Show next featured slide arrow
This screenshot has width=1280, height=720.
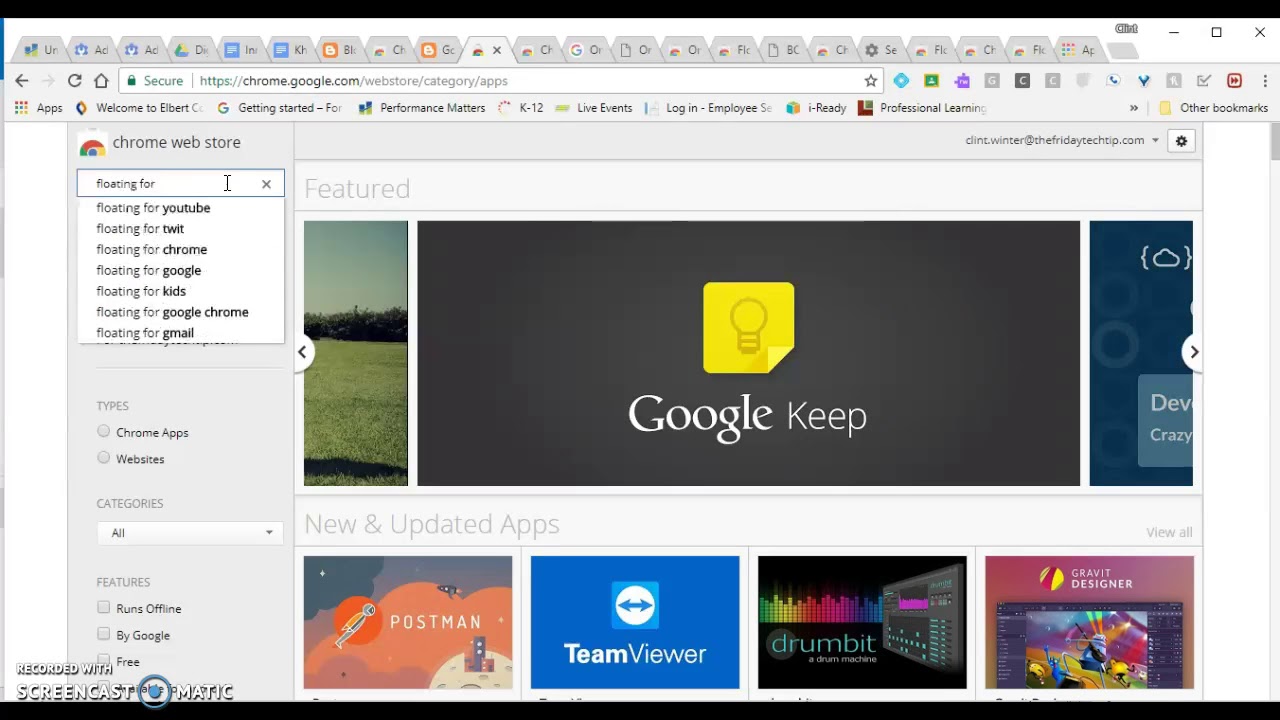point(1193,352)
